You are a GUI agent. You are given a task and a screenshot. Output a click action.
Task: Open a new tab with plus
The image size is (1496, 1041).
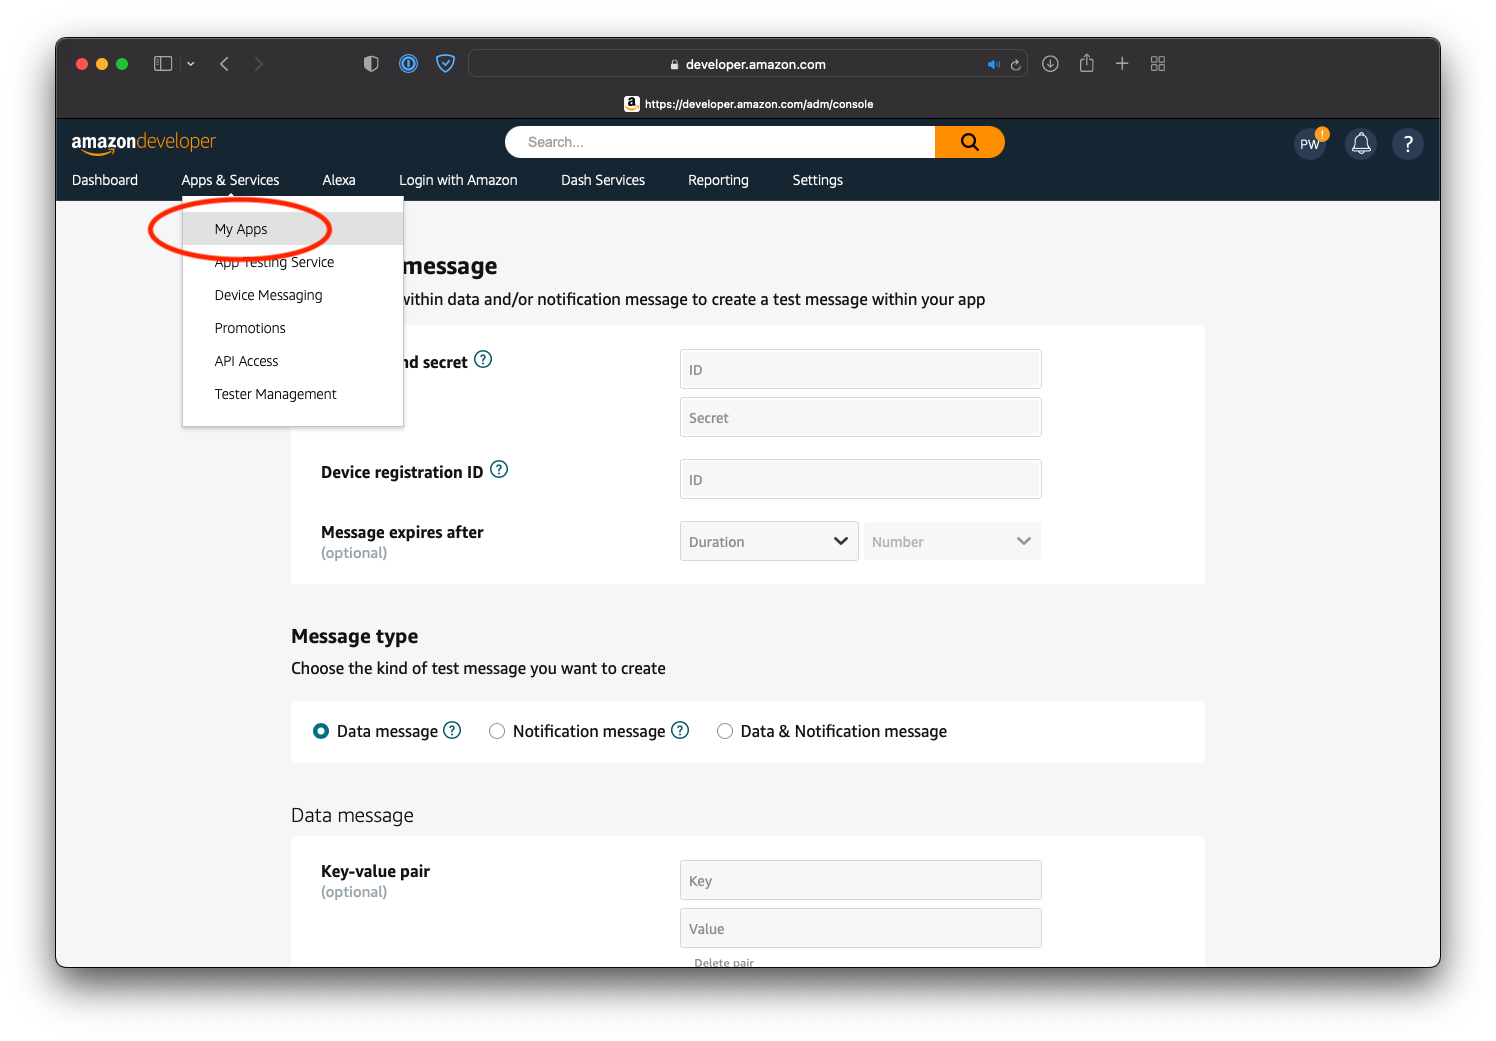pos(1122,64)
